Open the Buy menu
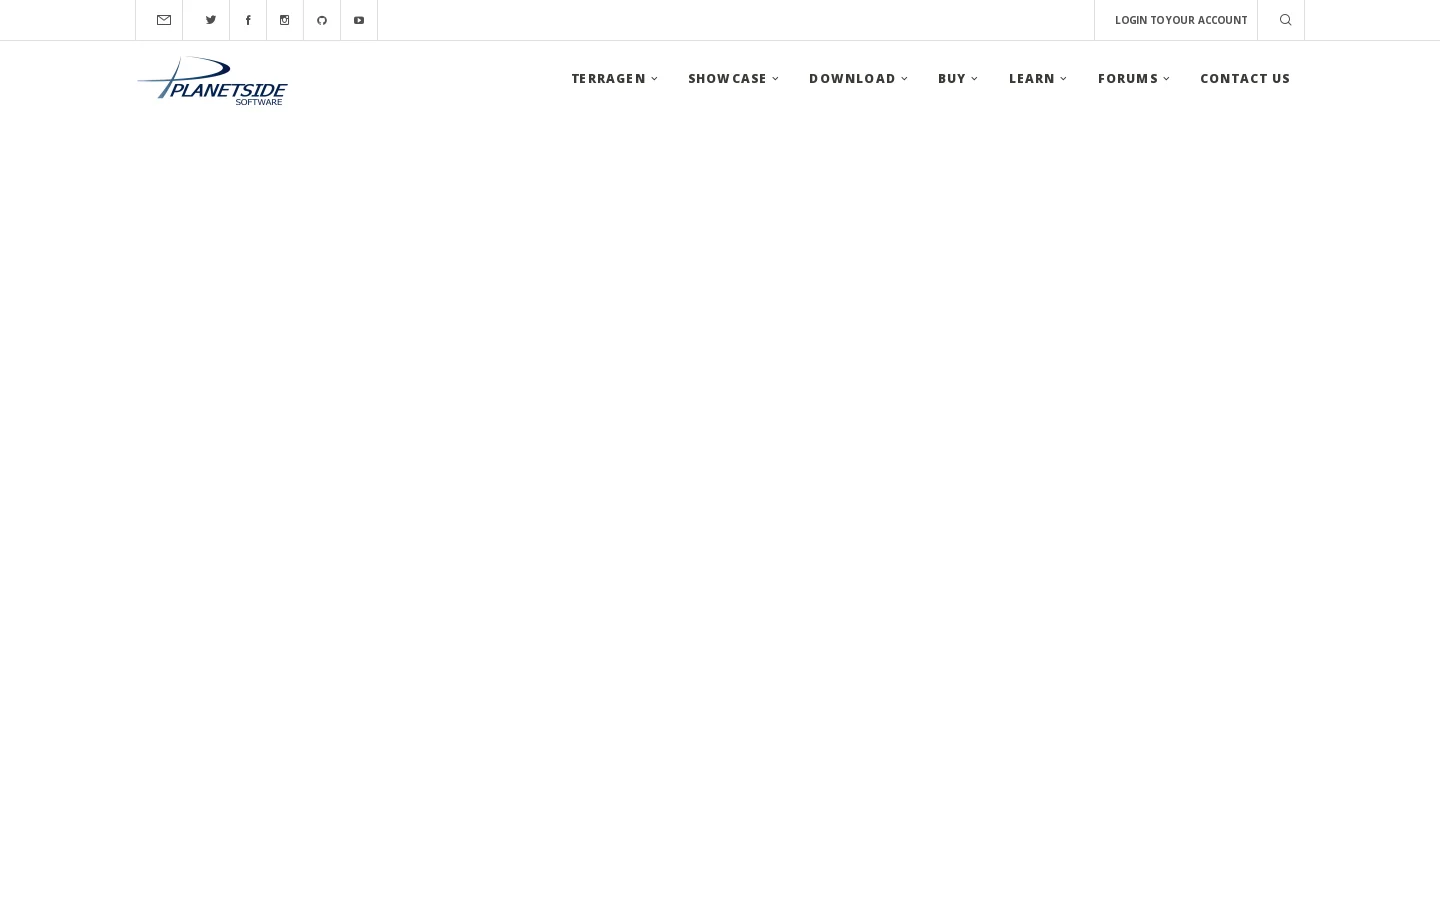Image resolution: width=1440 pixels, height=900 pixels. pyautogui.click(x=952, y=78)
